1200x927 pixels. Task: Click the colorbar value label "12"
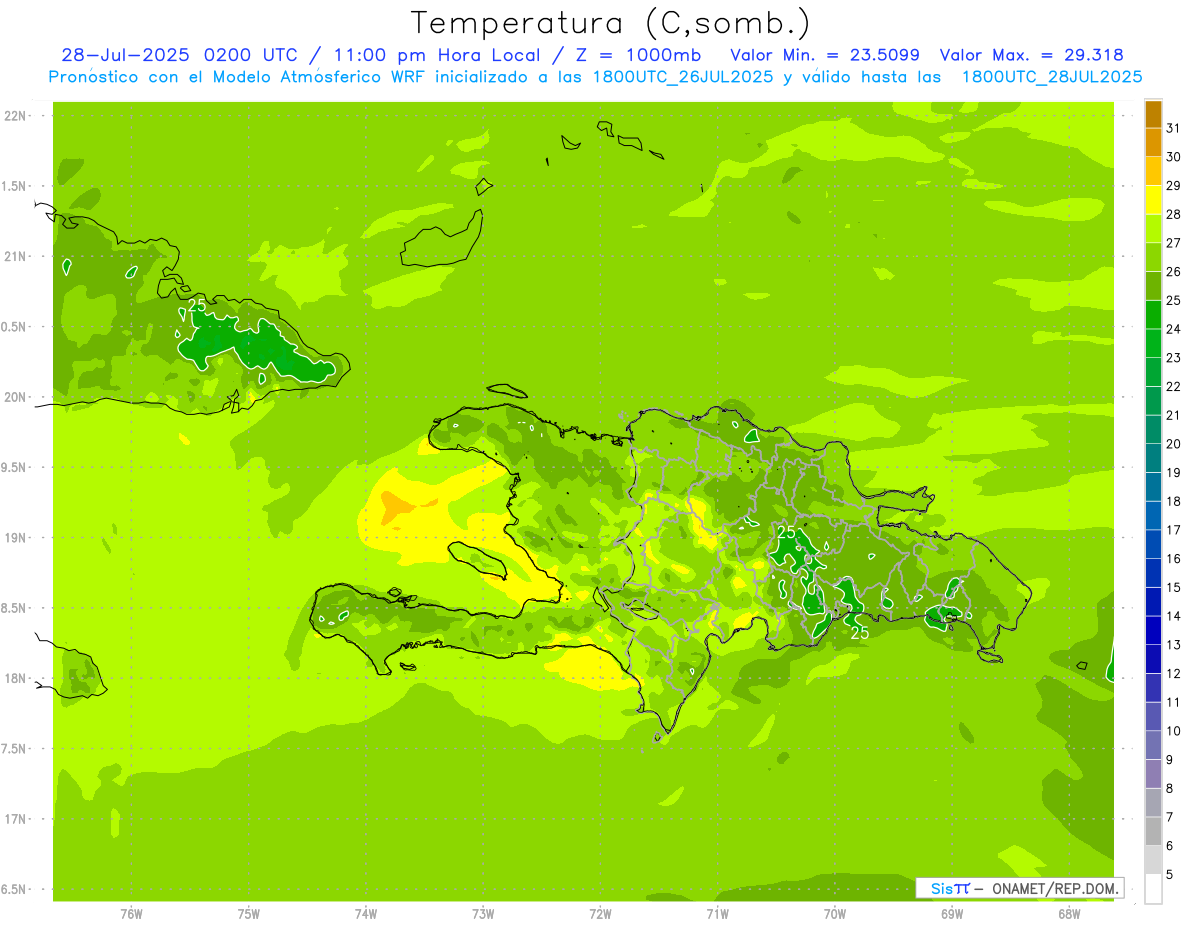(1173, 674)
